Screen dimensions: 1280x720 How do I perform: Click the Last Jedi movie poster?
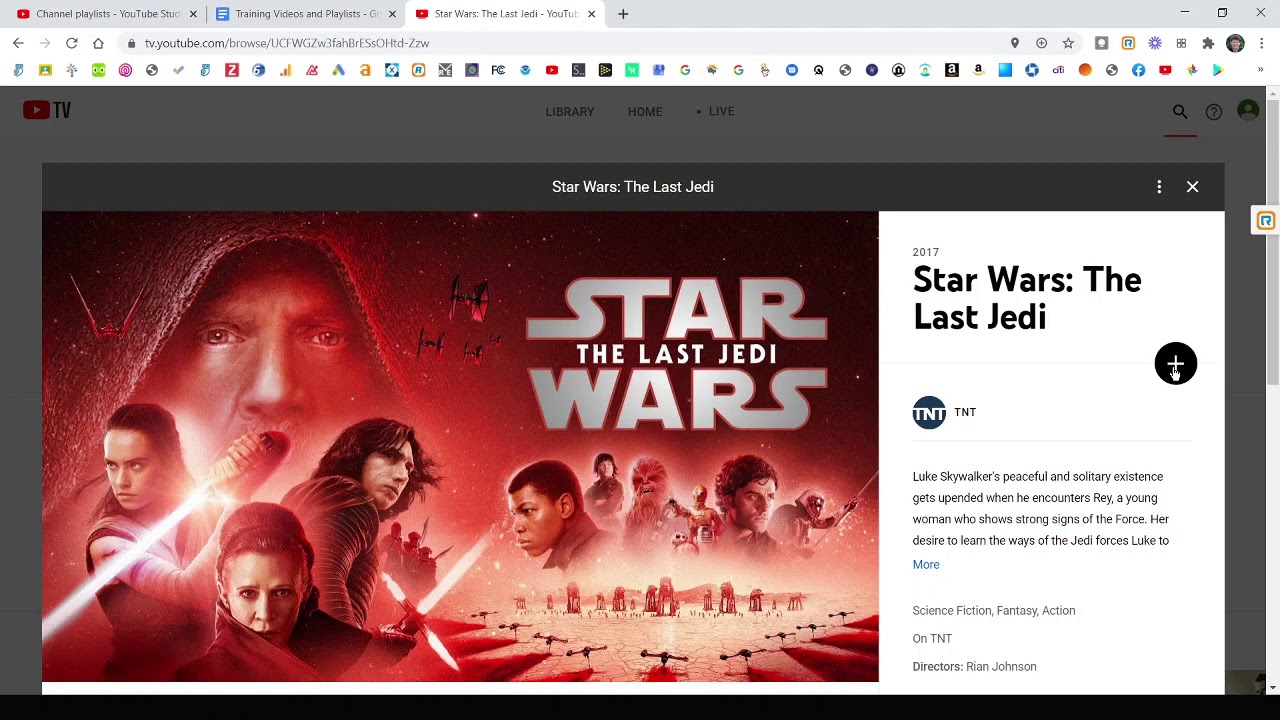(460, 447)
